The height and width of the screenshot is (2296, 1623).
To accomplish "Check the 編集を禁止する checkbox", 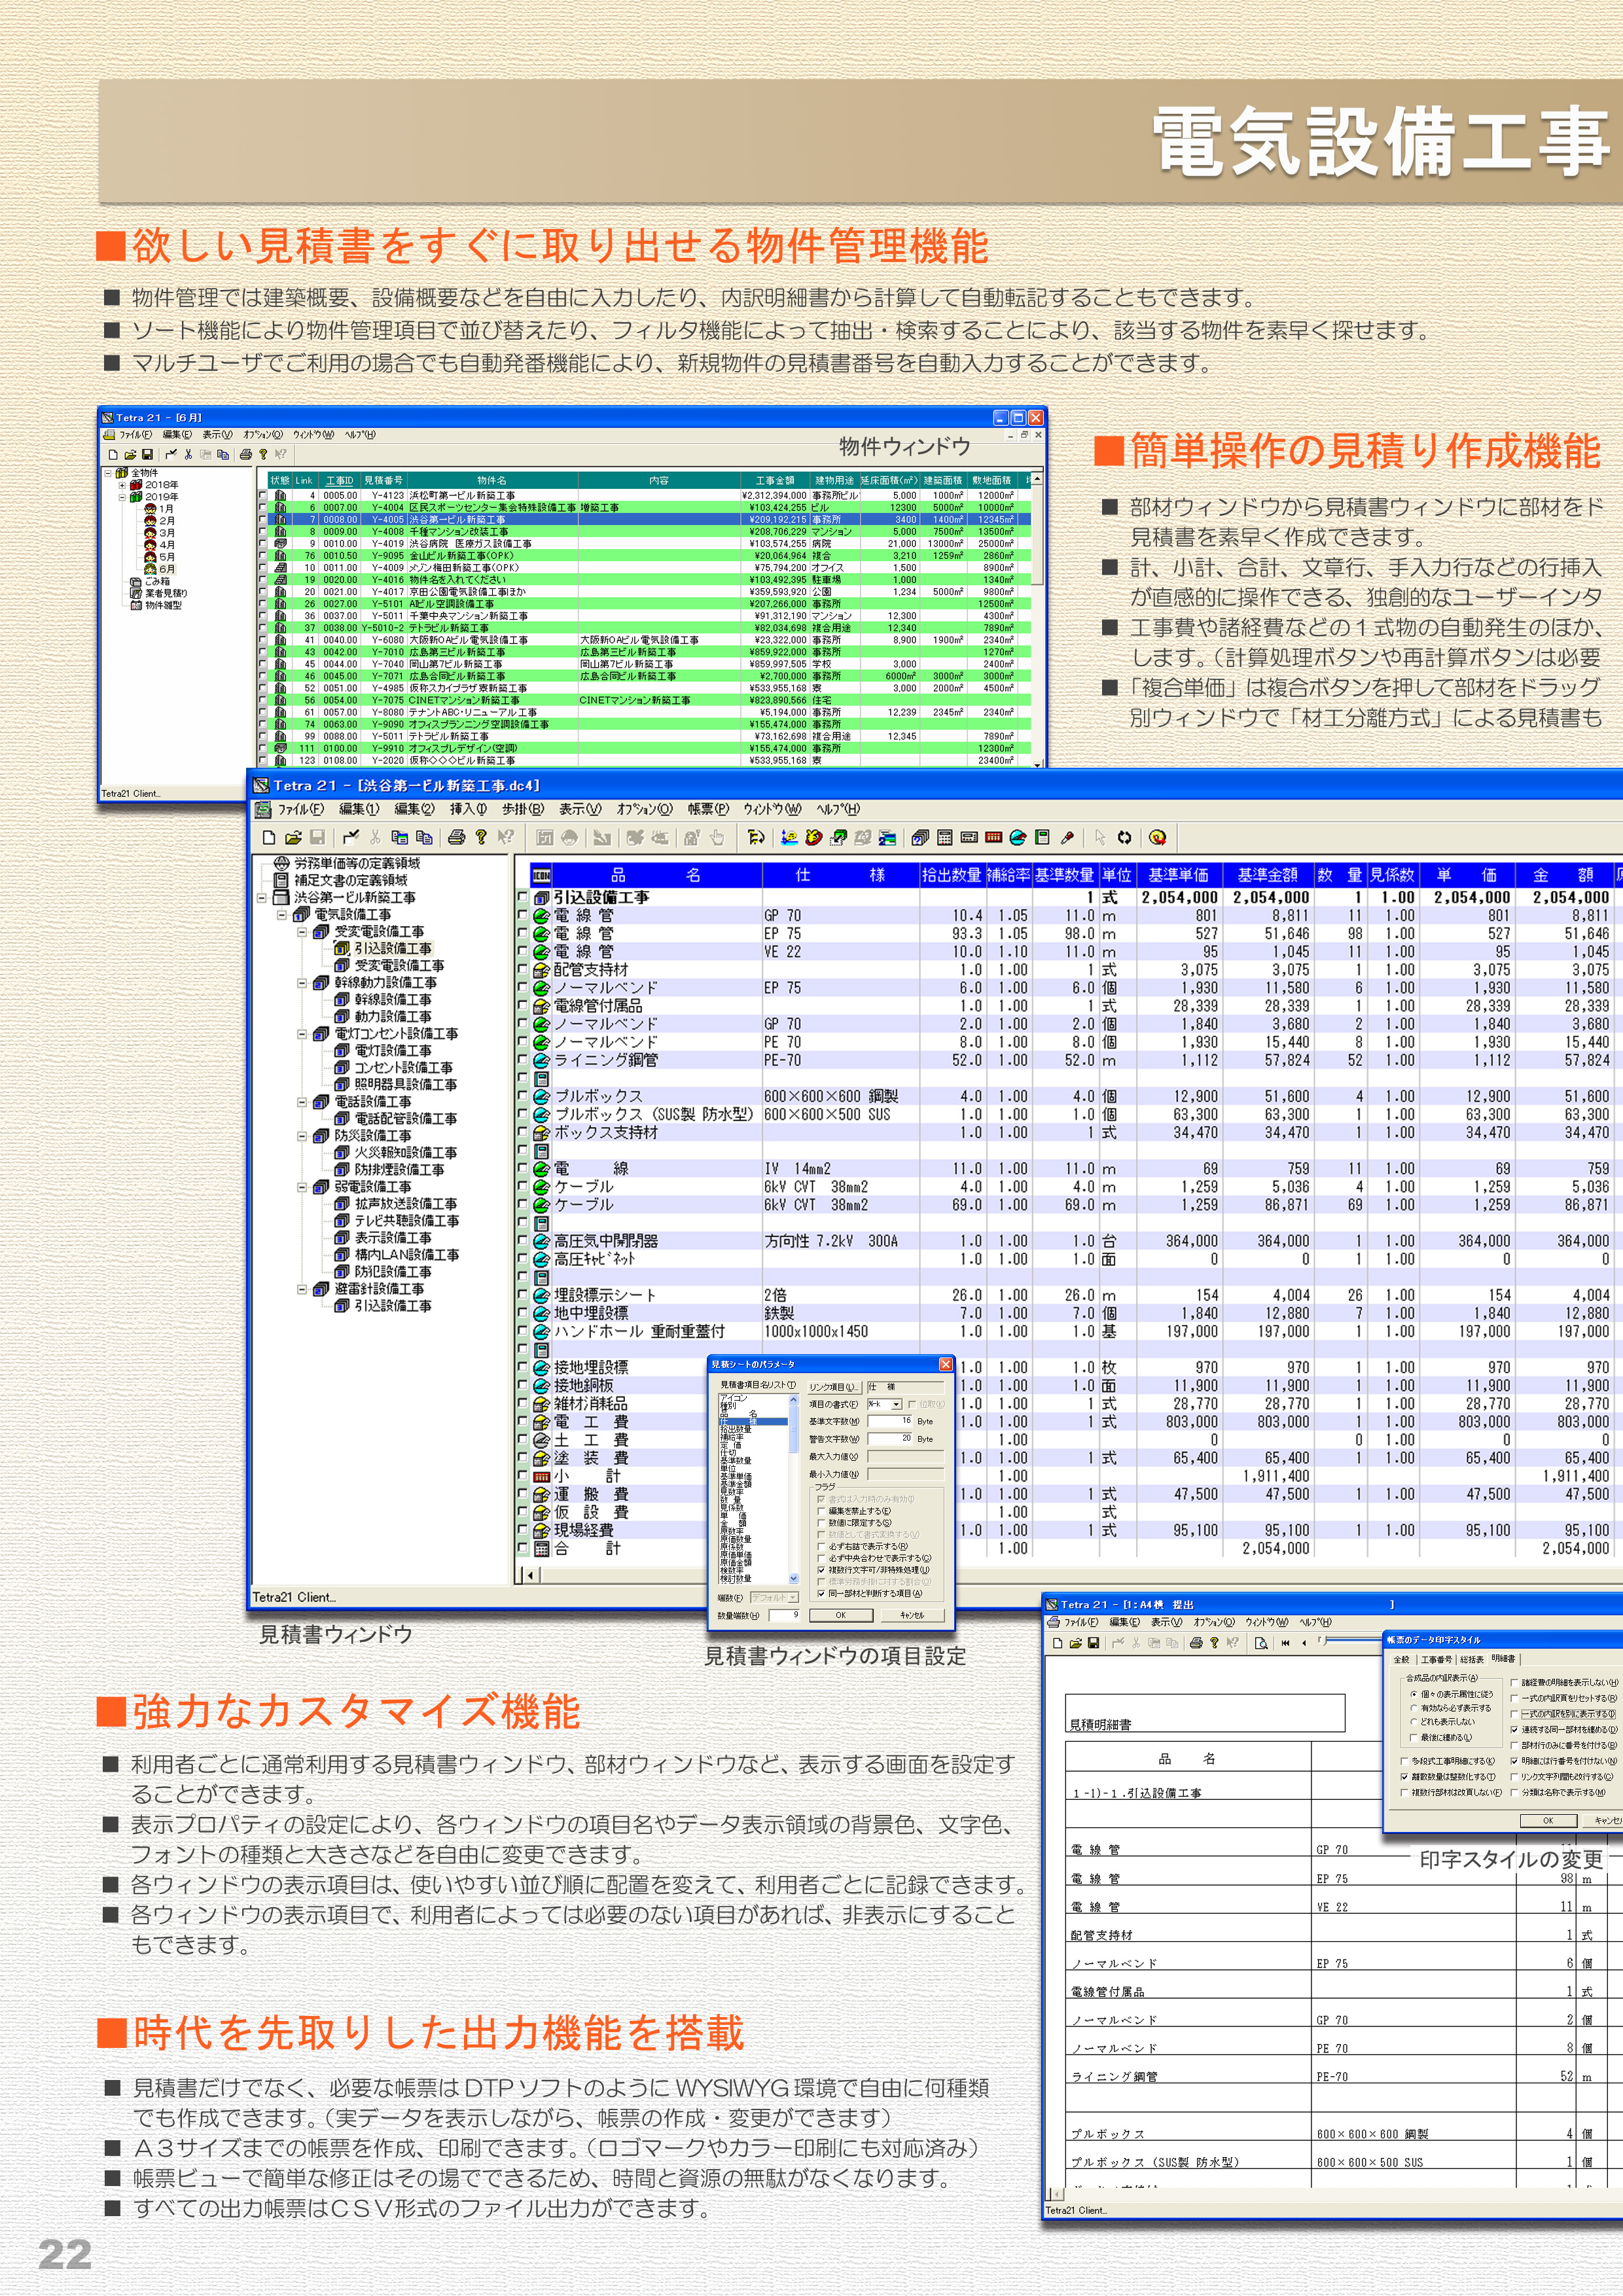I will click(822, 1511).
